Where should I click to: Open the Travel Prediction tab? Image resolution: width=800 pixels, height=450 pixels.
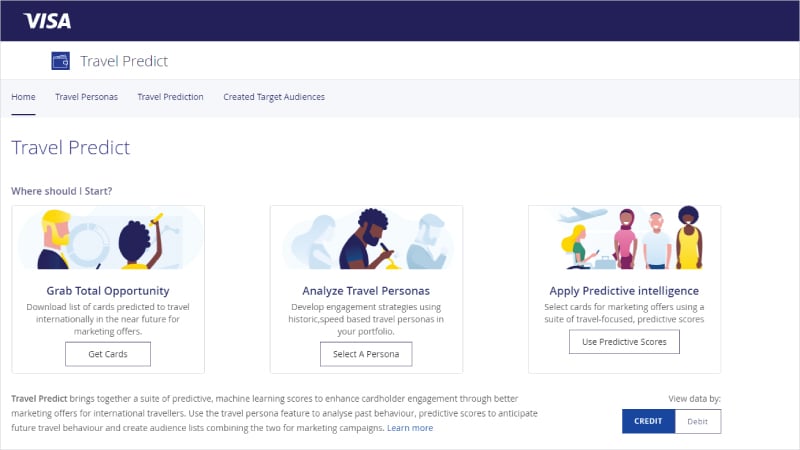point(170,97)
